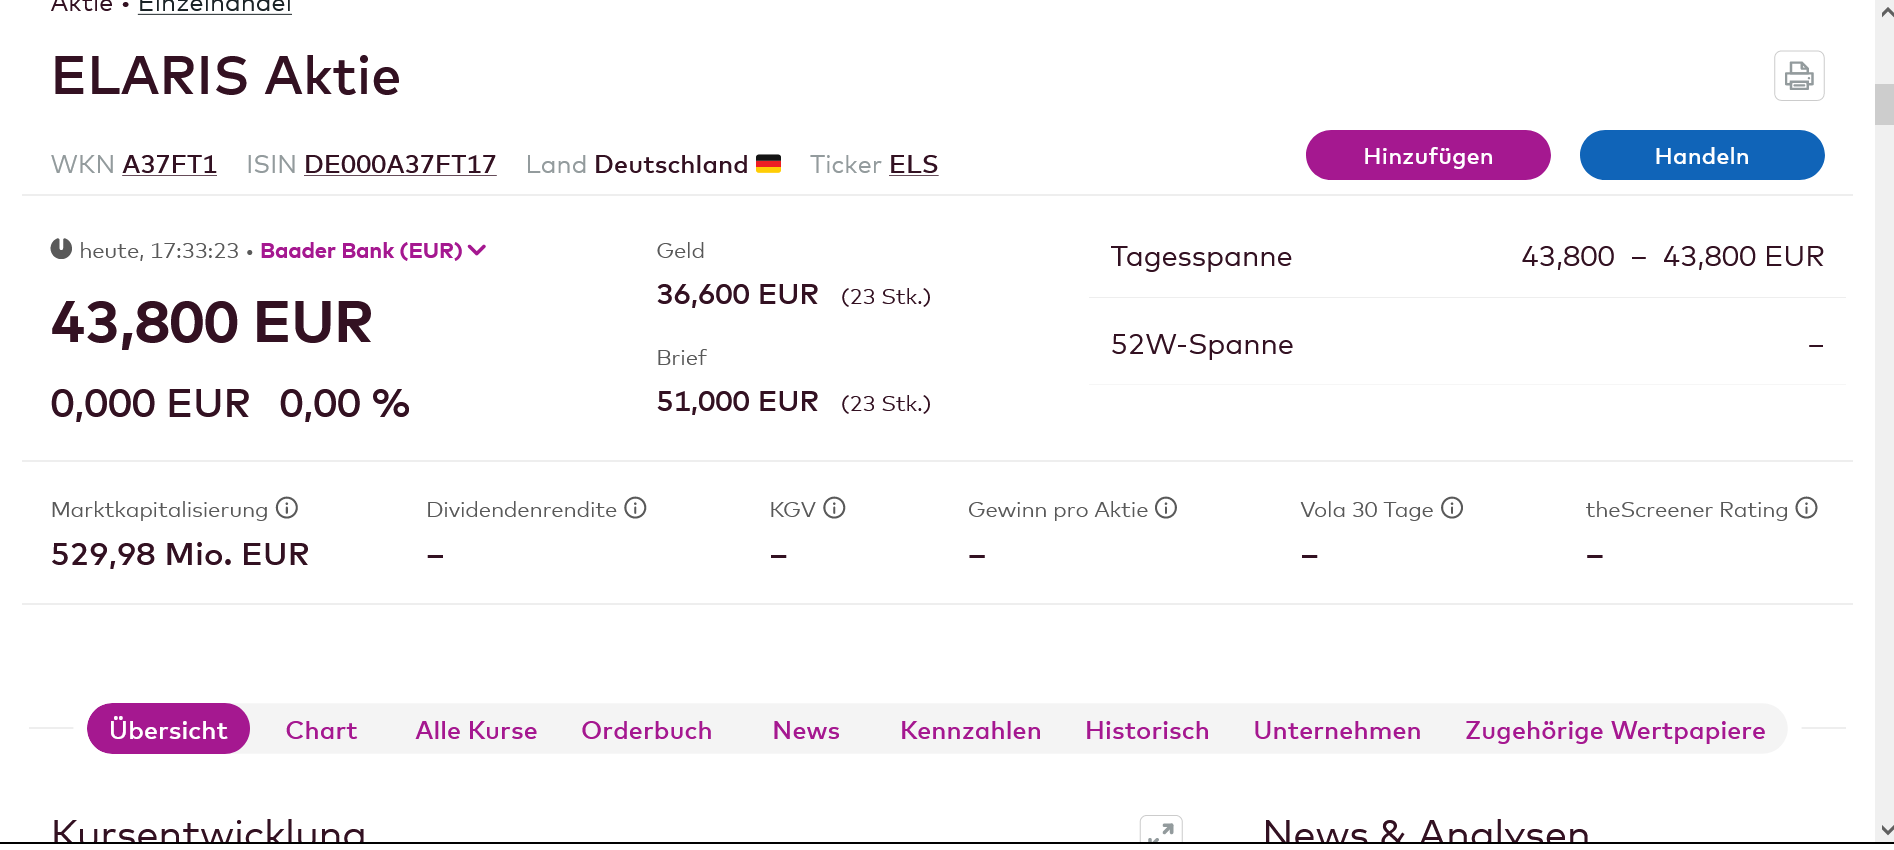Click the Einzelhandel breadcrumb link
Viewport: 1894px width, 850px height.
[x=215, y=6]
